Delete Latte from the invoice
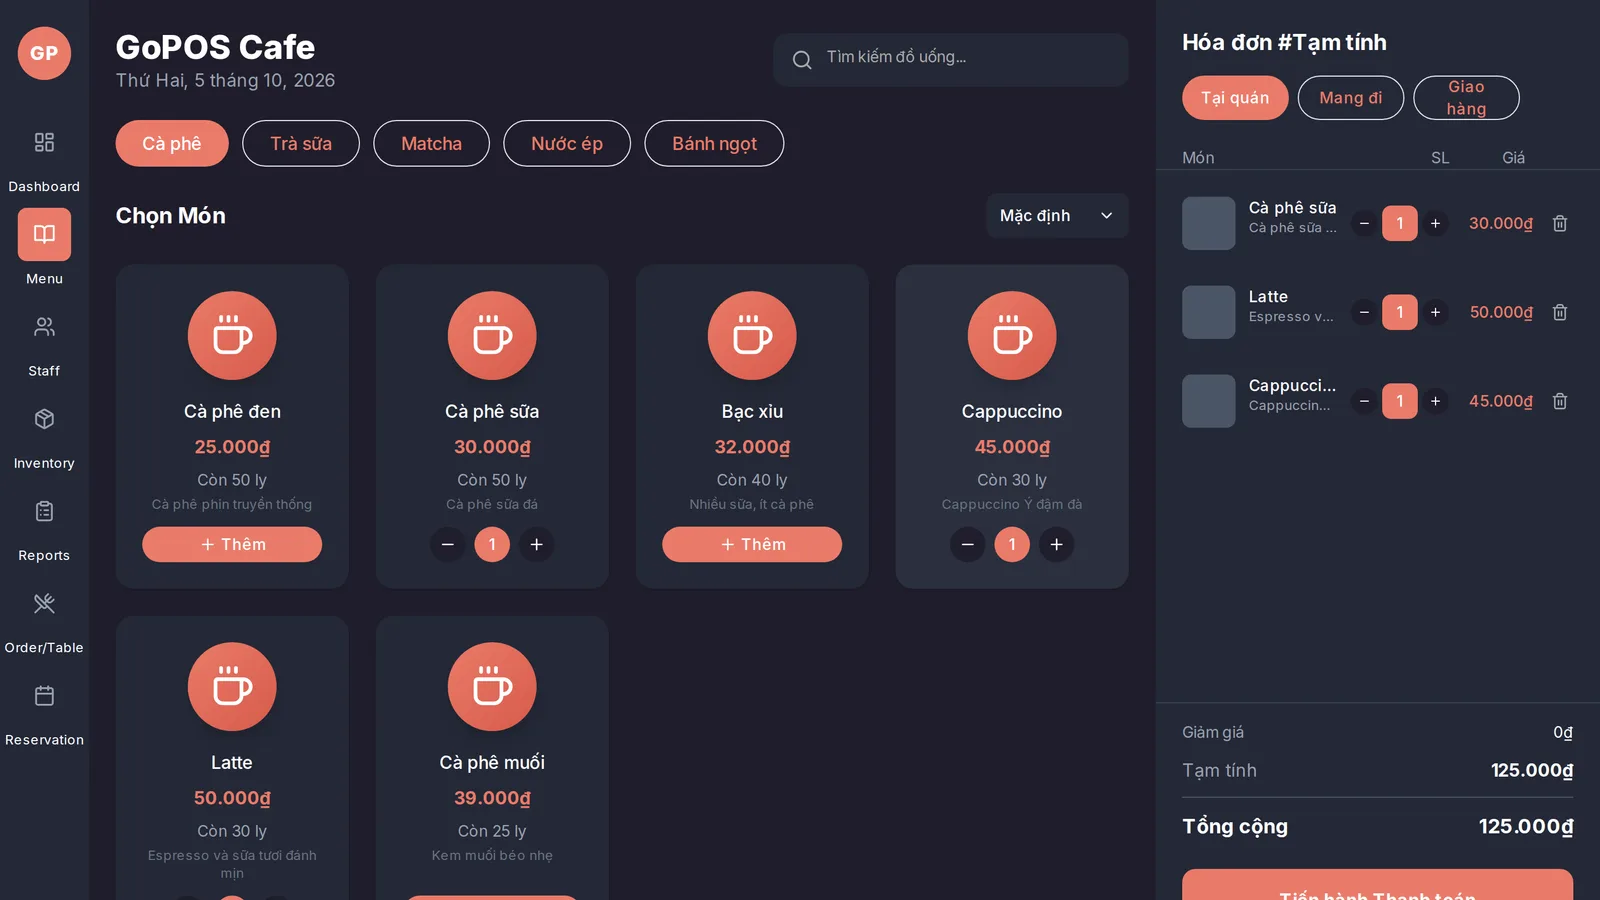 [x=1559, y=312]
